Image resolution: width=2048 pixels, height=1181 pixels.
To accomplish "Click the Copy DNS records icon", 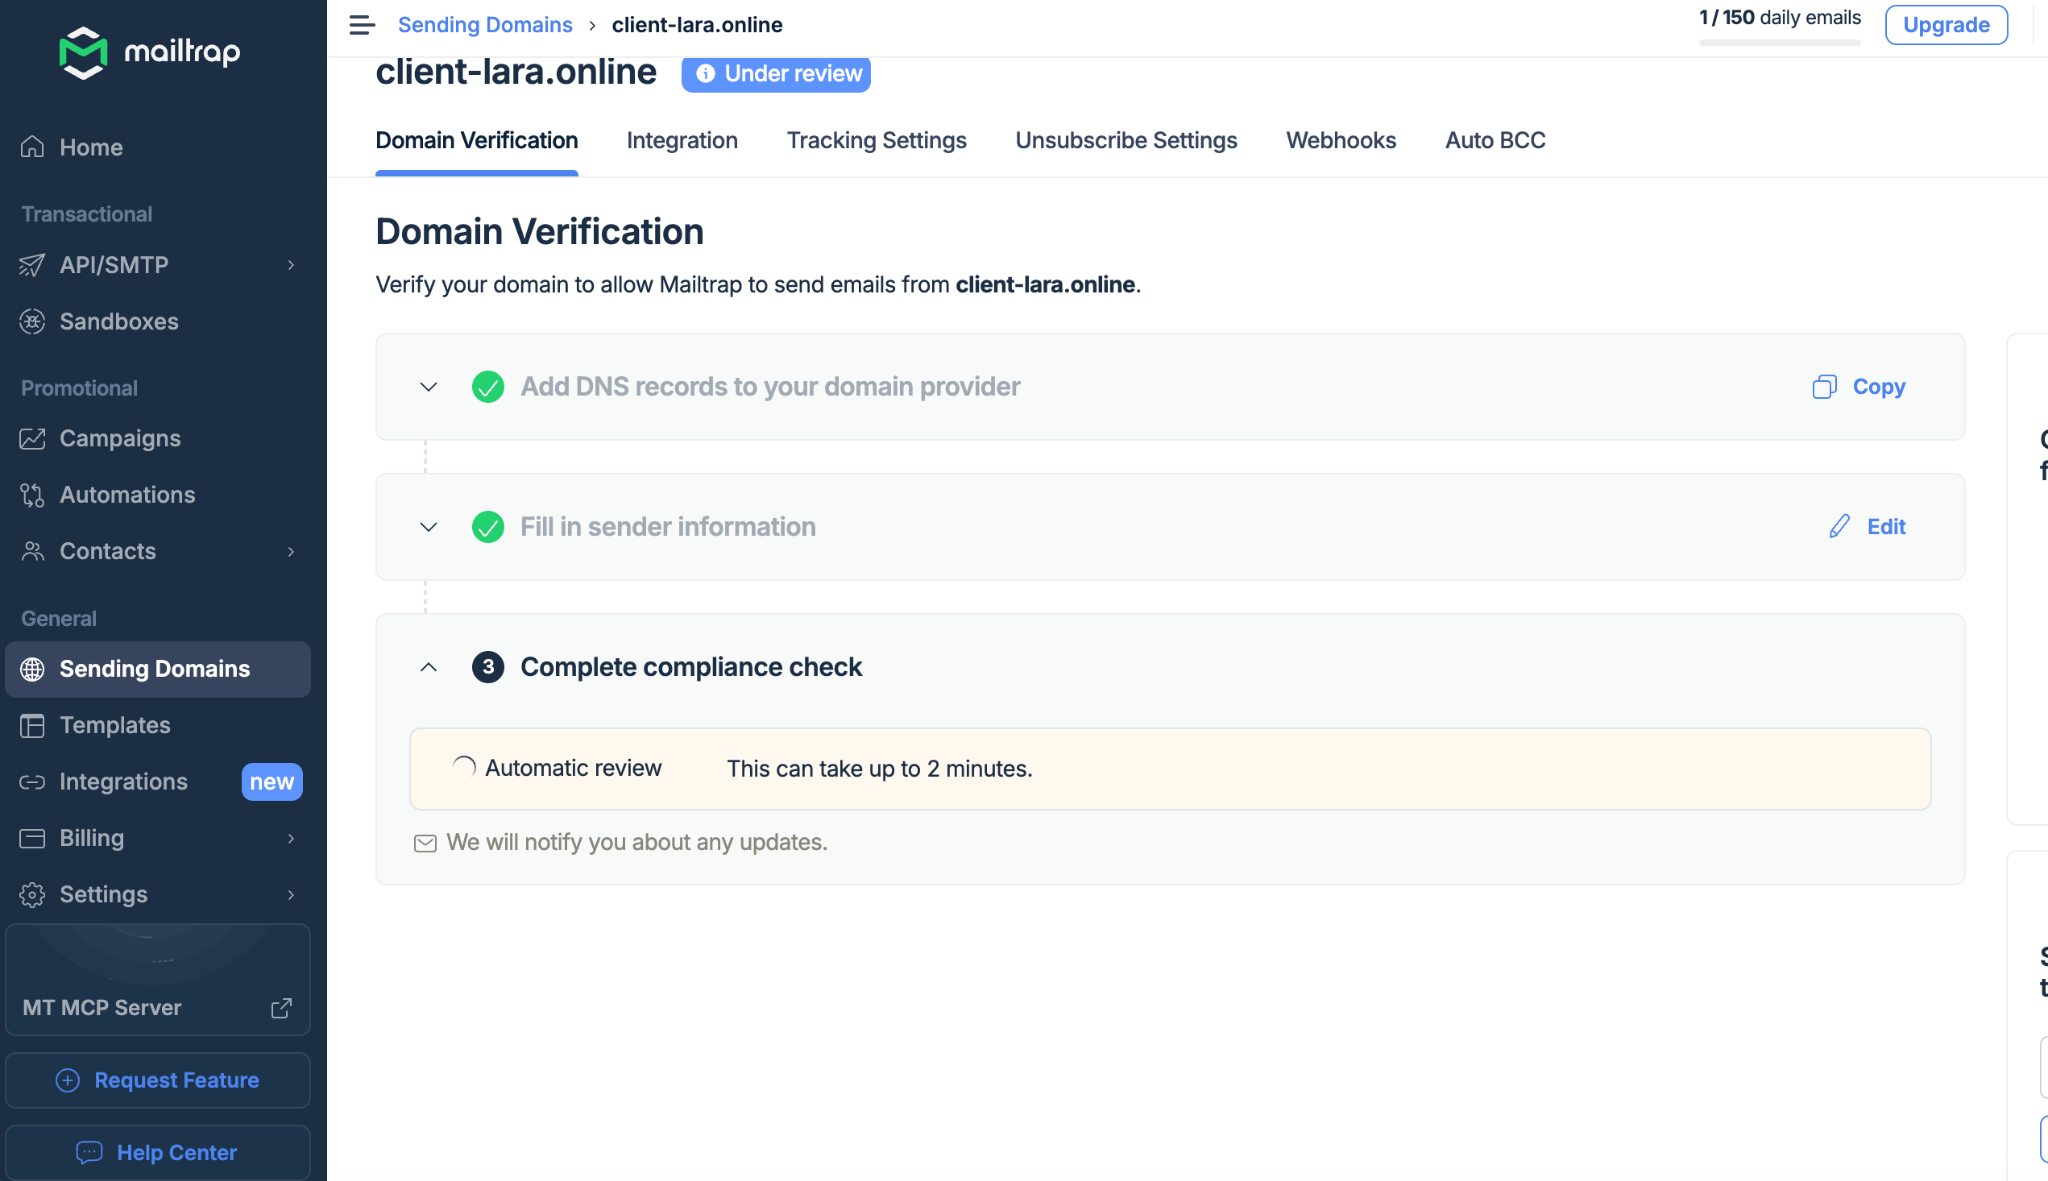I will click(x=1824, y=387).
